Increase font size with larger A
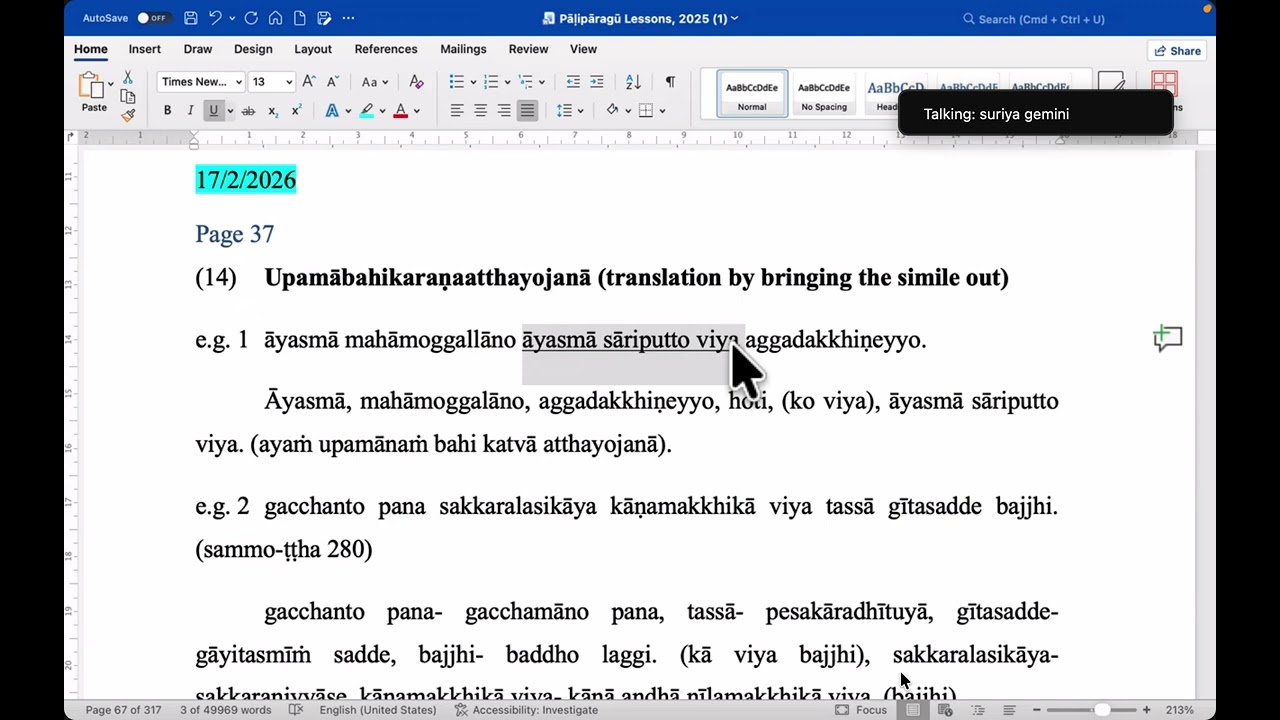The height and width of the screenshot is (720, 1280). tap(309, 82)
